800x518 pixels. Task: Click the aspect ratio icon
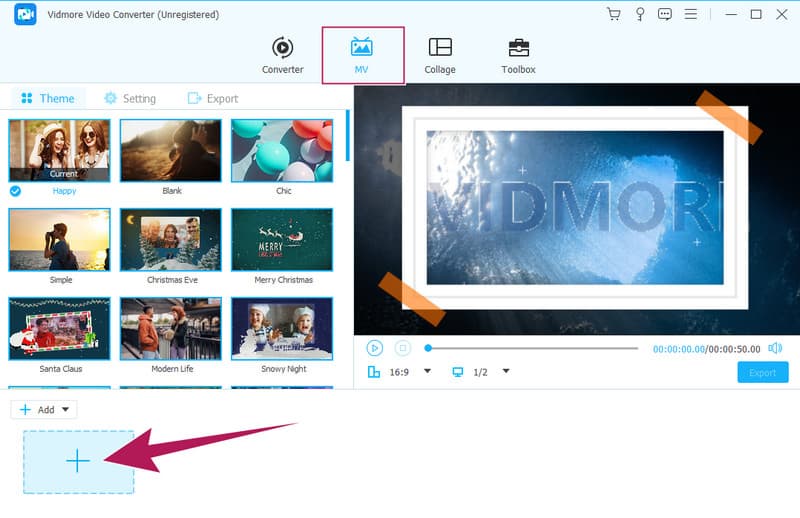[373, 372]
